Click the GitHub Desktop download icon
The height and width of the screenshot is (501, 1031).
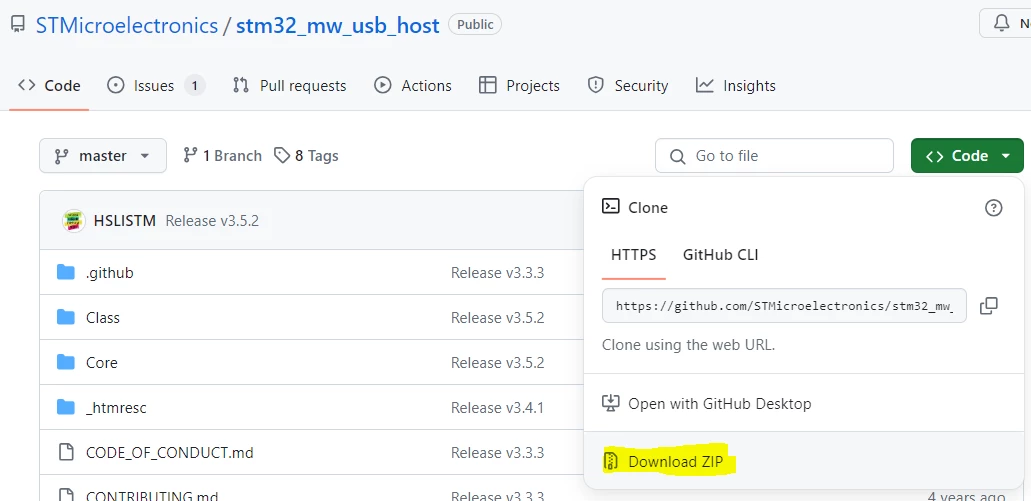611,403
